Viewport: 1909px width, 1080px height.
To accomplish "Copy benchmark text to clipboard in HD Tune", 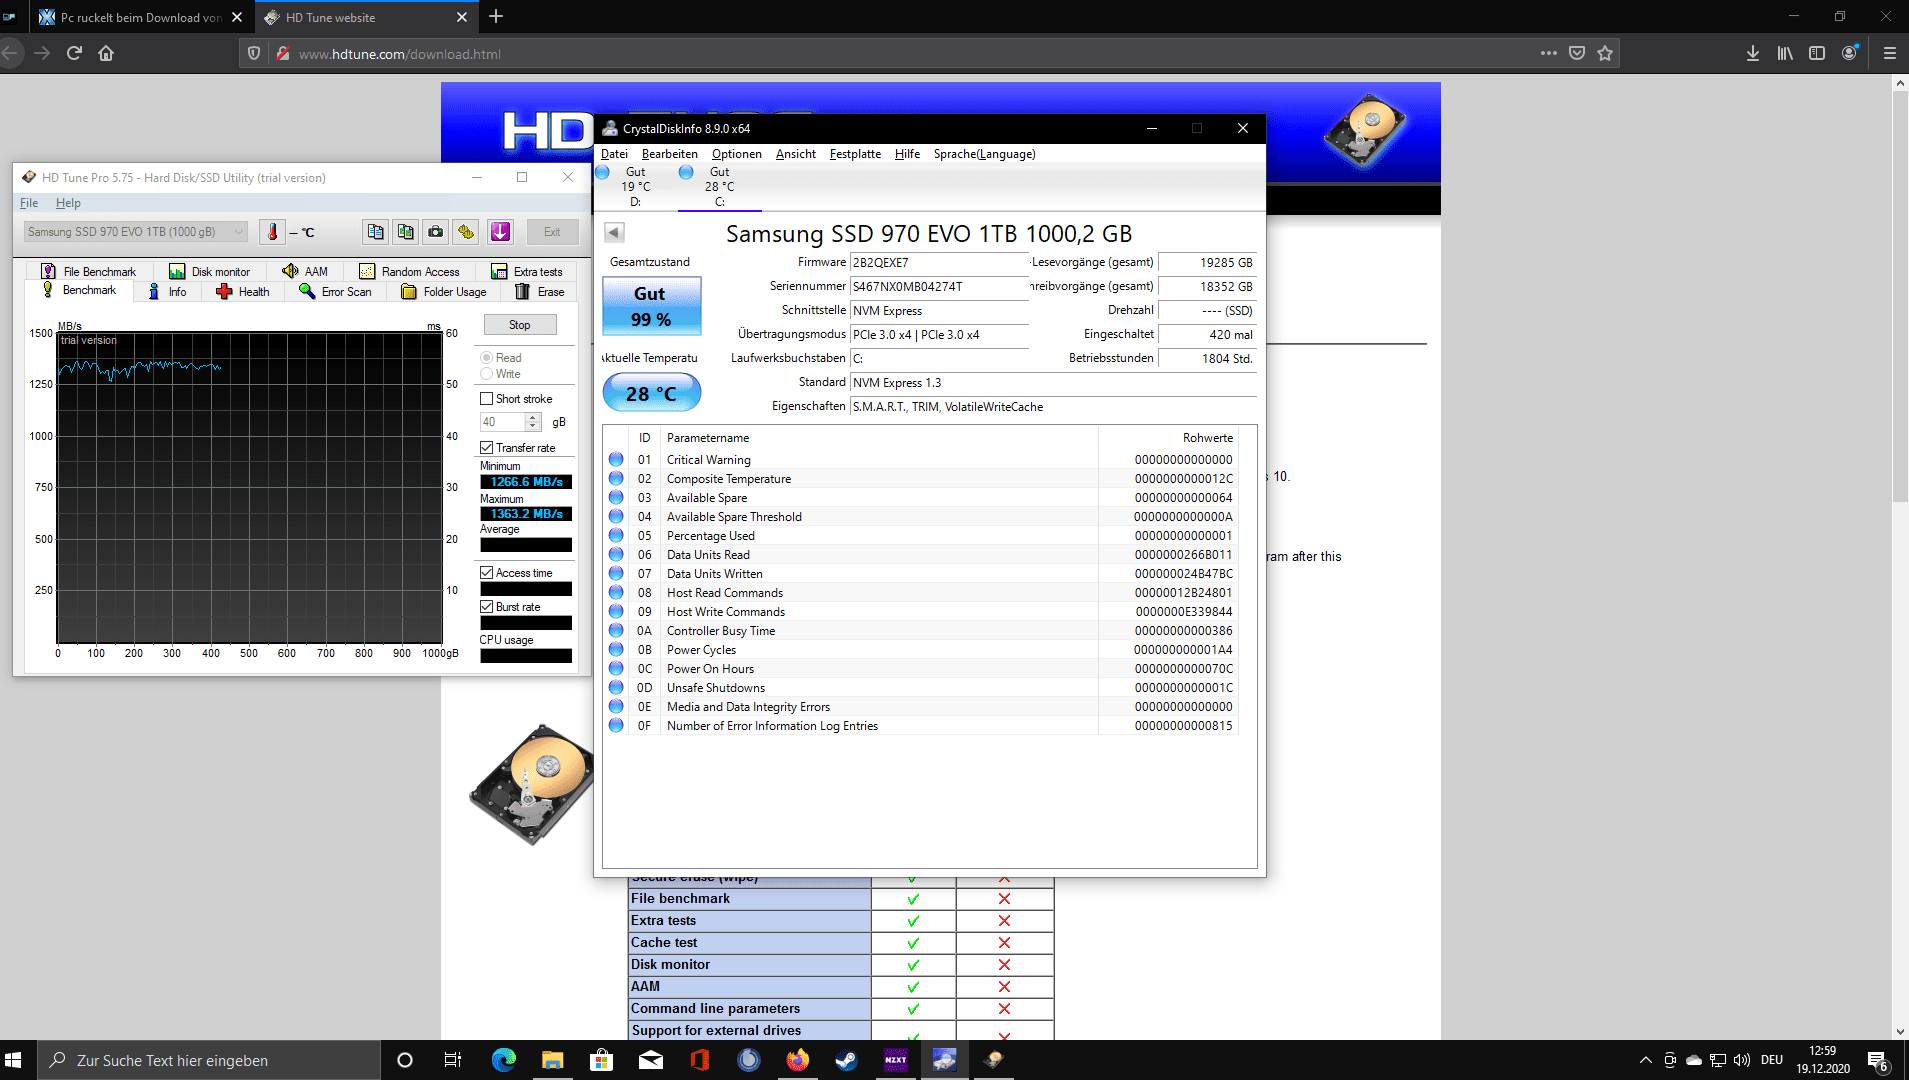I will tap(375, 232).
